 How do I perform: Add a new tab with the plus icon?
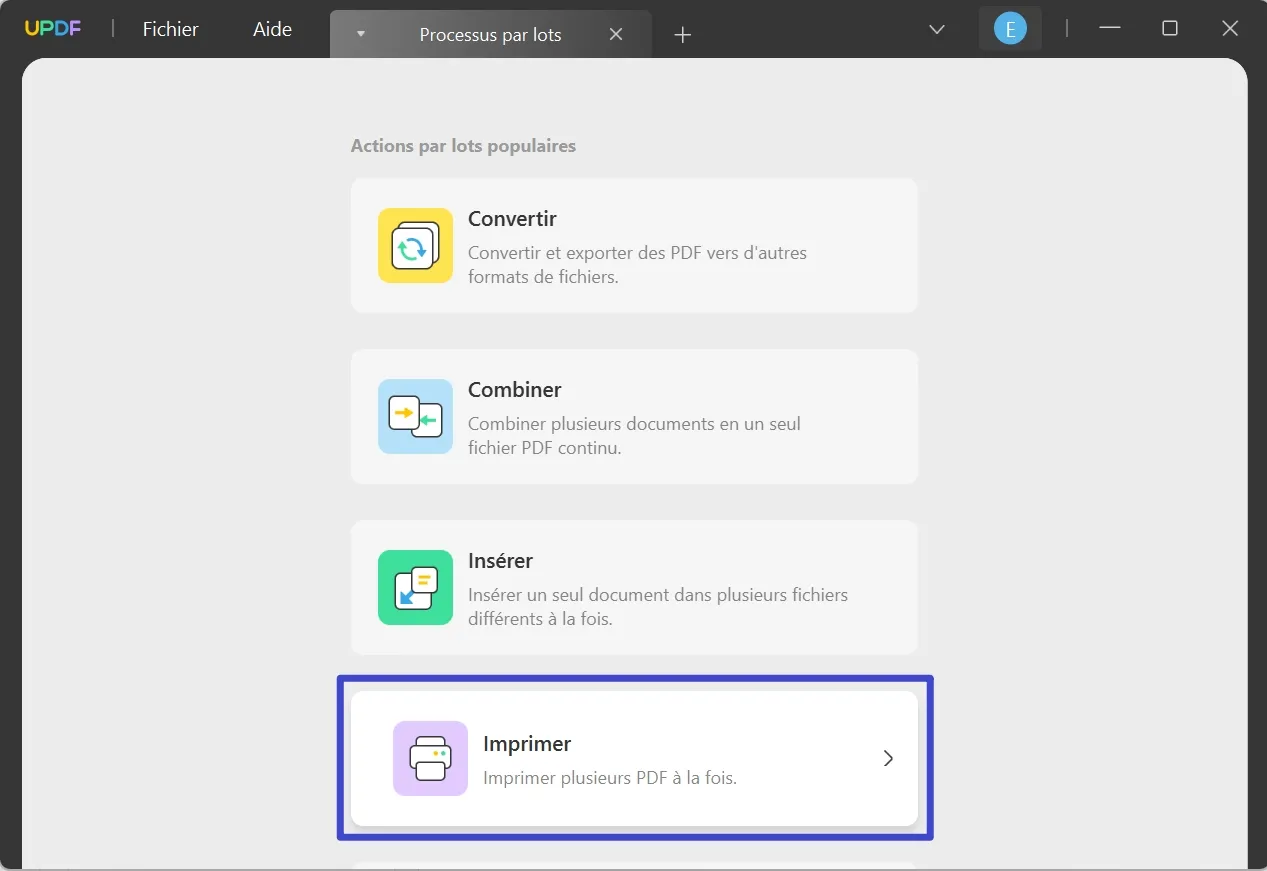pos(683,35)
